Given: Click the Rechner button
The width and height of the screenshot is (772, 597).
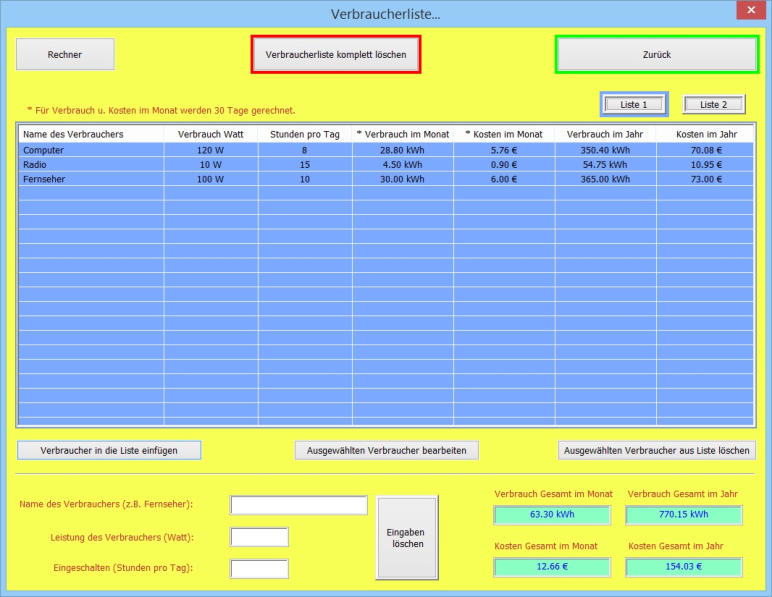Looking at the screenshot, I should point(65,55).
